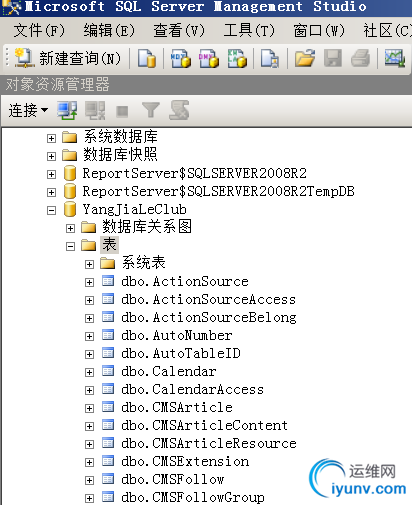Open the 文件(F) menu
The height and width of the screenshot is (505, 412).
(39, 31)
